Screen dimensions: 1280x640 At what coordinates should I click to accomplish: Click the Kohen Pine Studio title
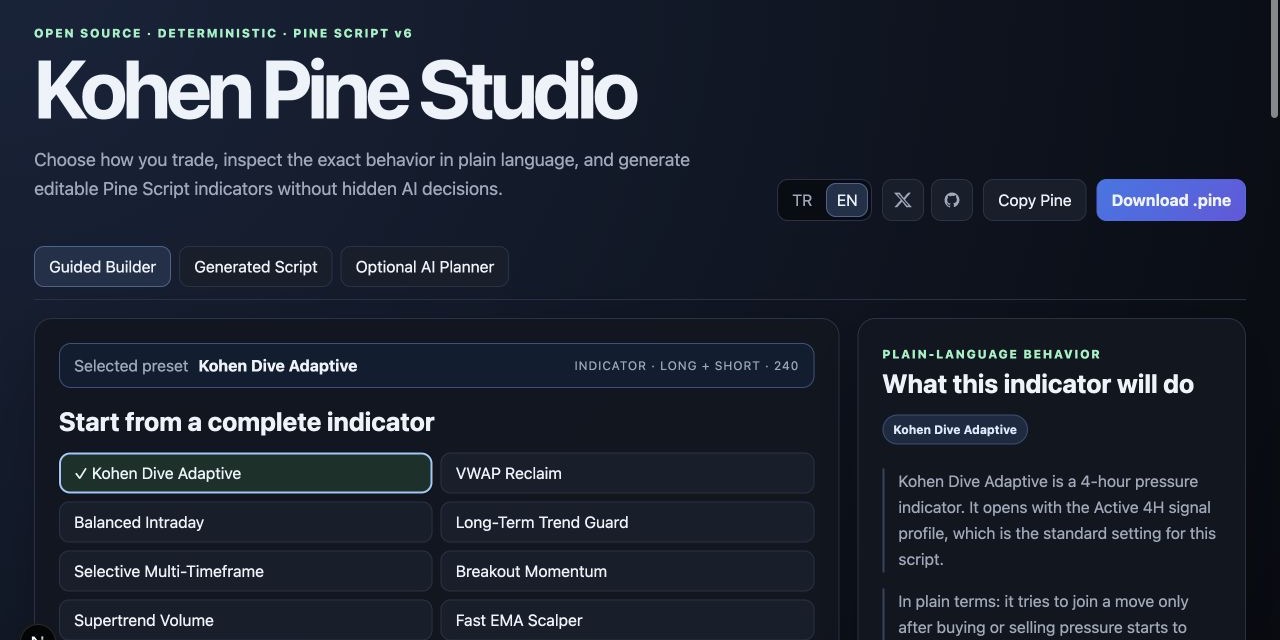tap(336, 91)
